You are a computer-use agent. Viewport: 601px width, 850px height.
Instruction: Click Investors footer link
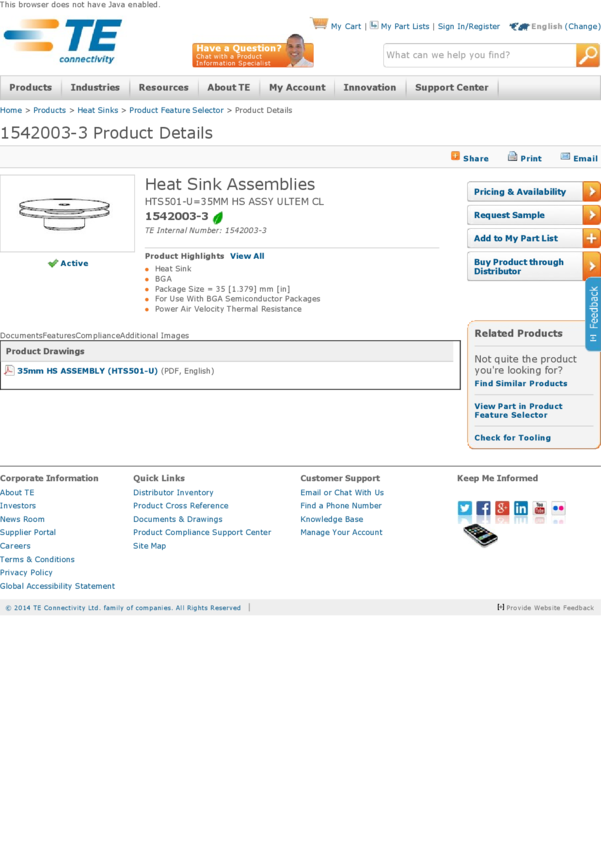tap(18, 505)
